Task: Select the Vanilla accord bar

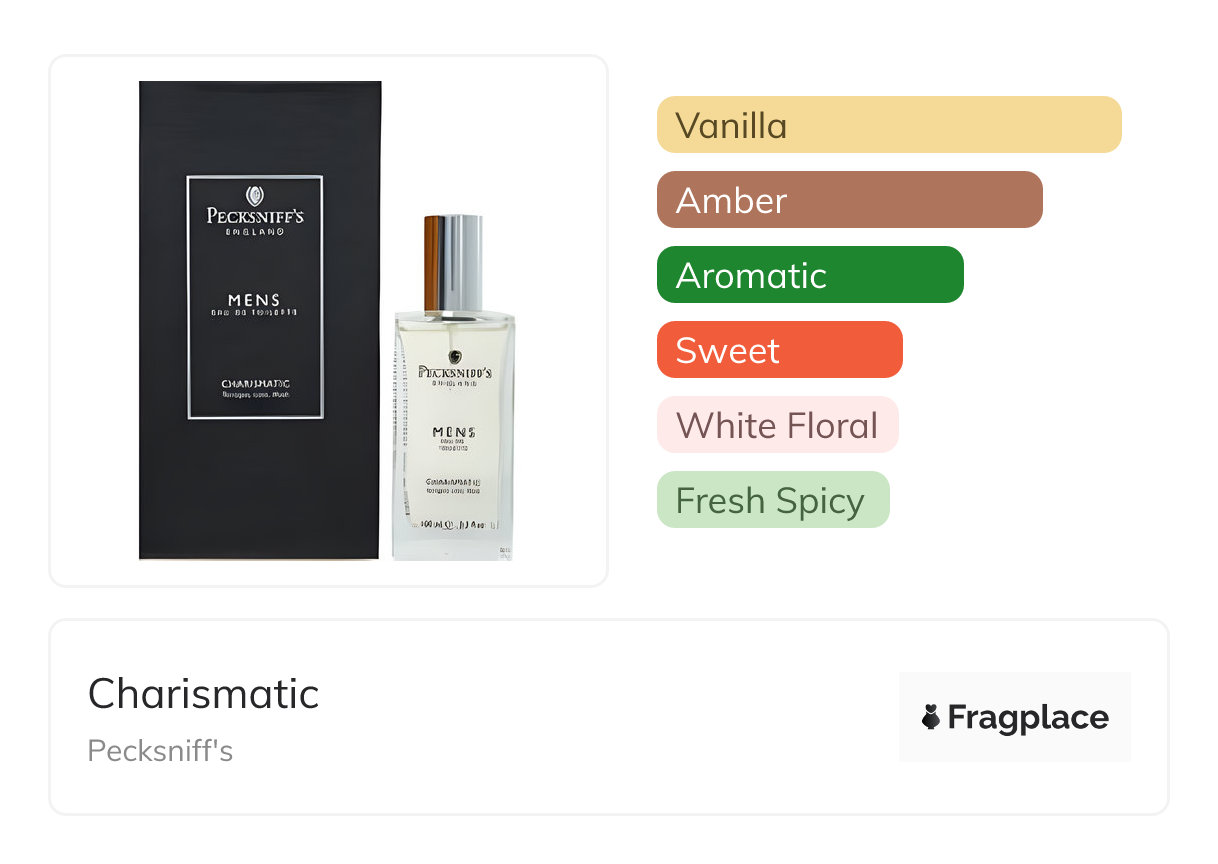Action: (x=889, y=125)
